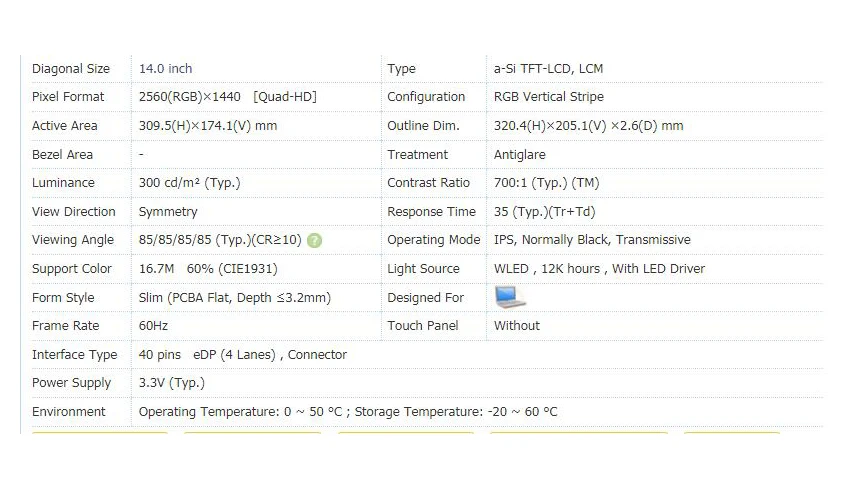
Task: Click the 'Light Source' label
Action: [423, 269]
